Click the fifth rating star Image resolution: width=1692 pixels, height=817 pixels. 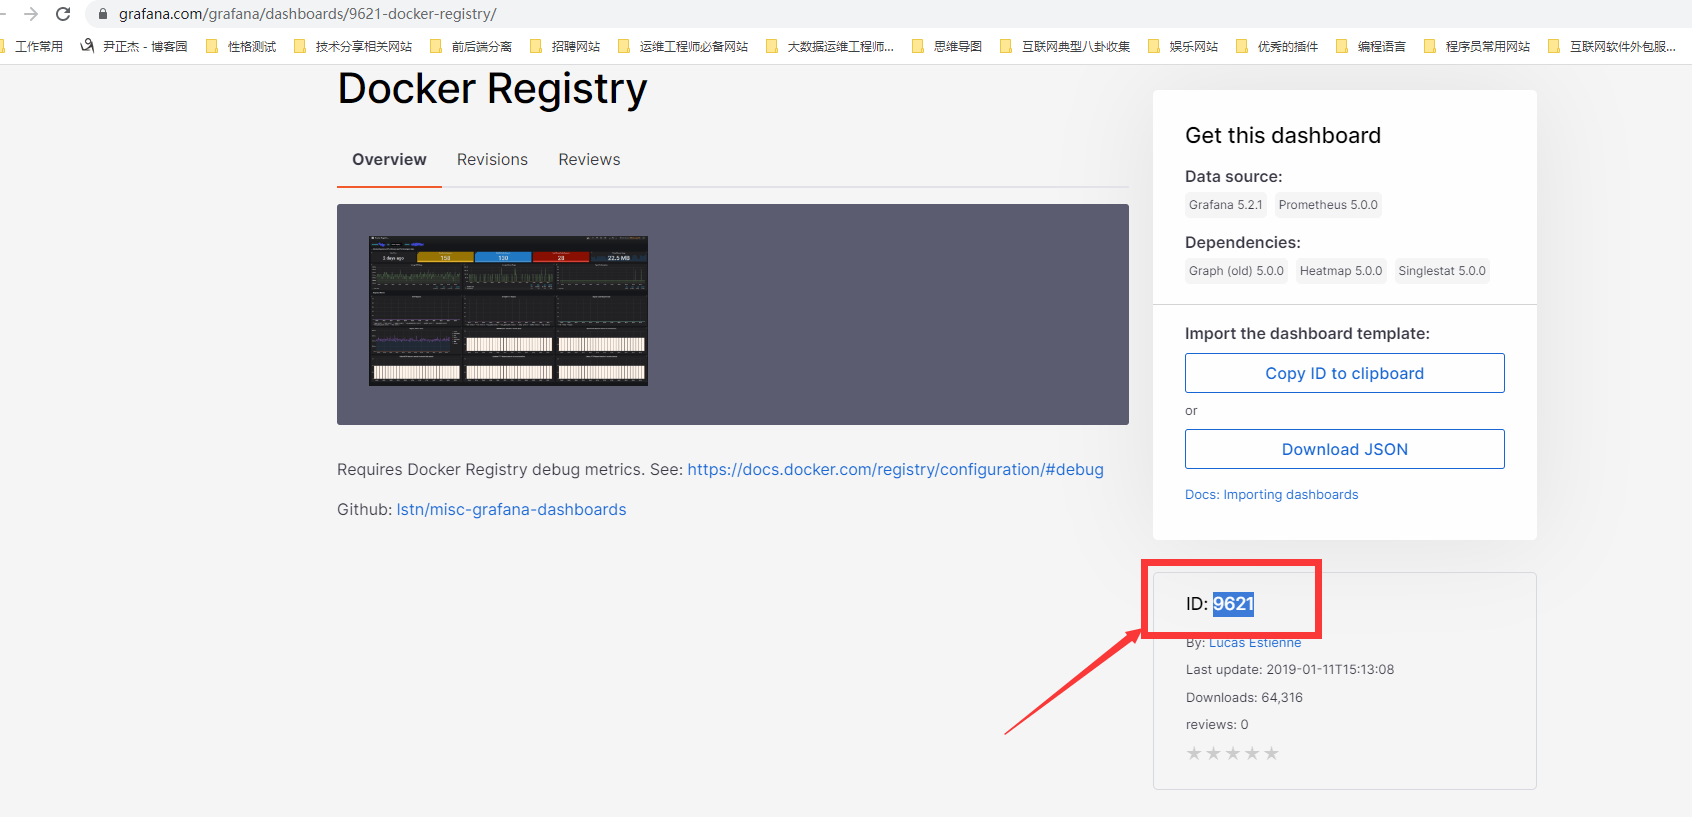1271,753
